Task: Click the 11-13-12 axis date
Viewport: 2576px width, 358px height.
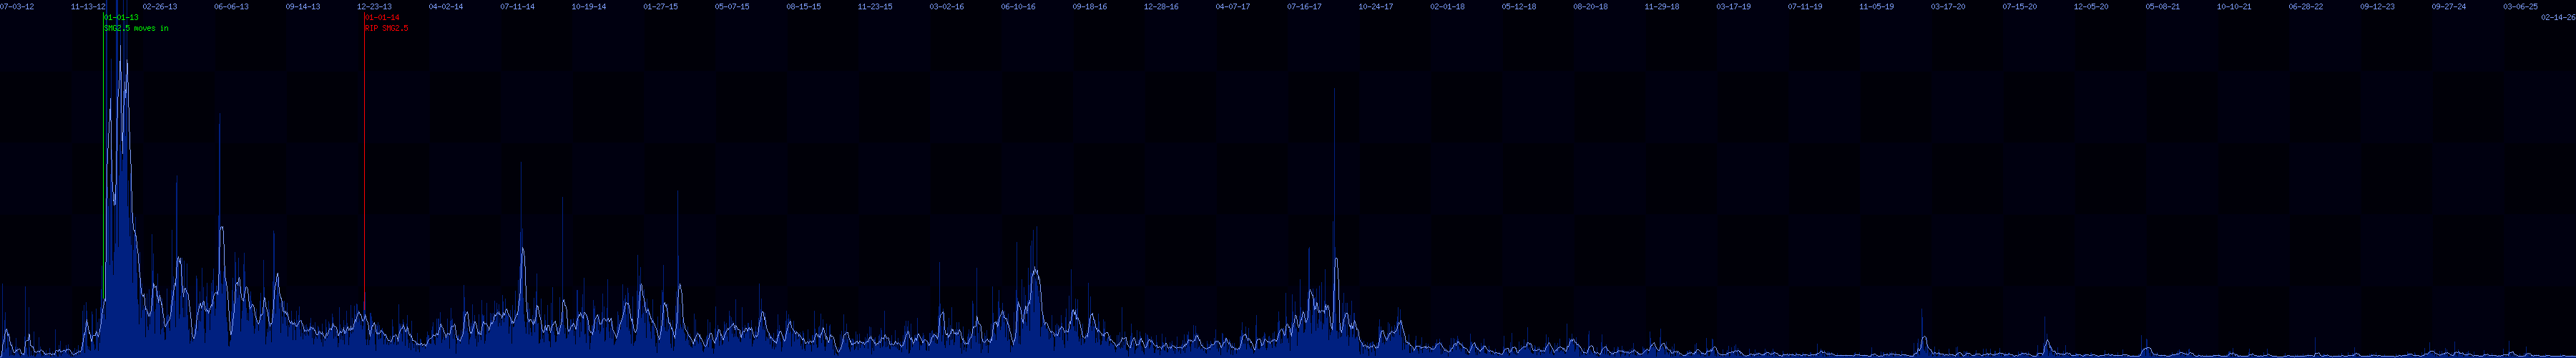Action: 88,6
